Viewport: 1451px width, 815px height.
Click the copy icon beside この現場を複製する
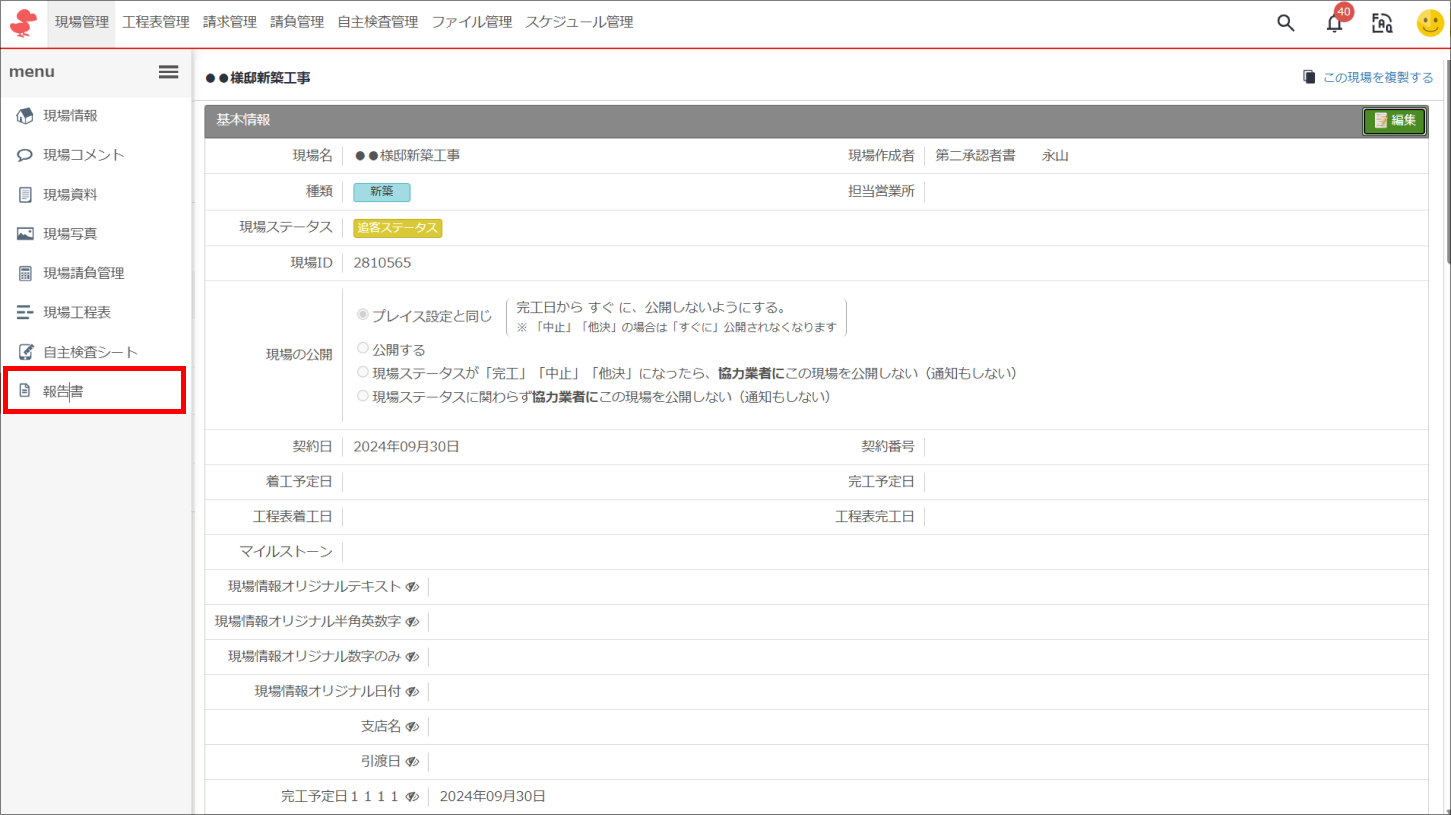tap(1309, 77)
